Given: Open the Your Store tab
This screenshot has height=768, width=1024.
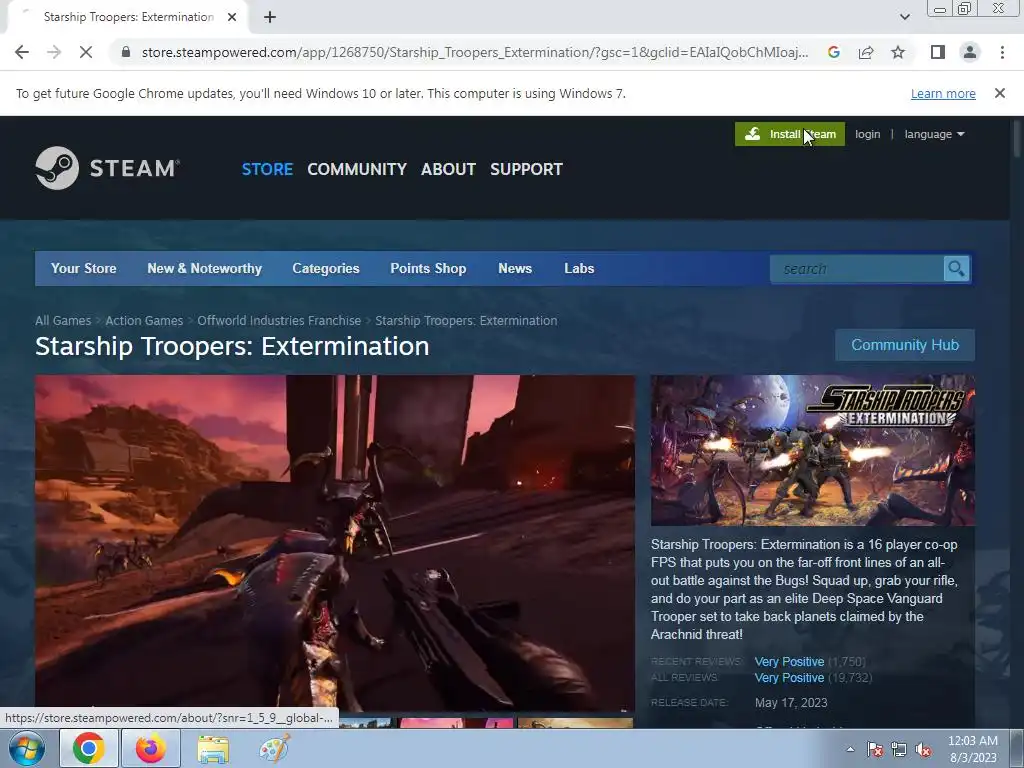Looking at the screenshot, I should (84, 268).
